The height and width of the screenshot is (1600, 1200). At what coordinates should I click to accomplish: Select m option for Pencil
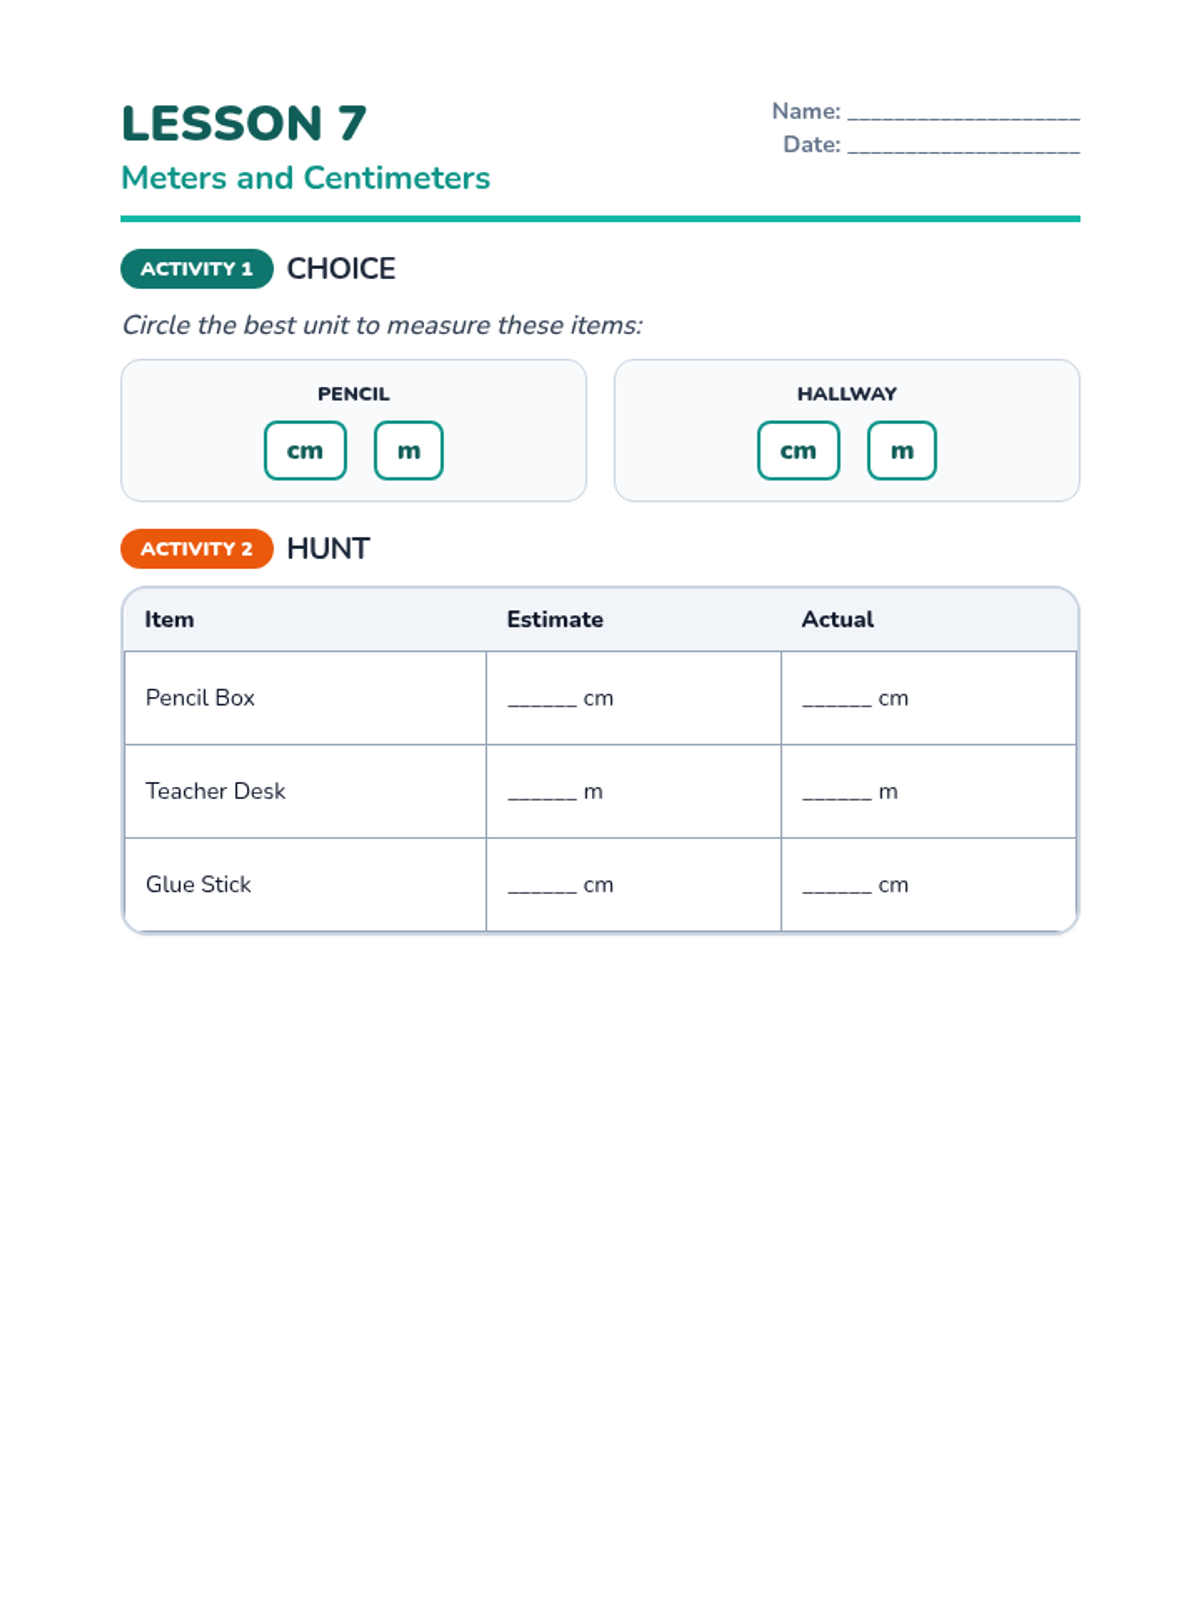pyautogui.click(x=408, y=451)
